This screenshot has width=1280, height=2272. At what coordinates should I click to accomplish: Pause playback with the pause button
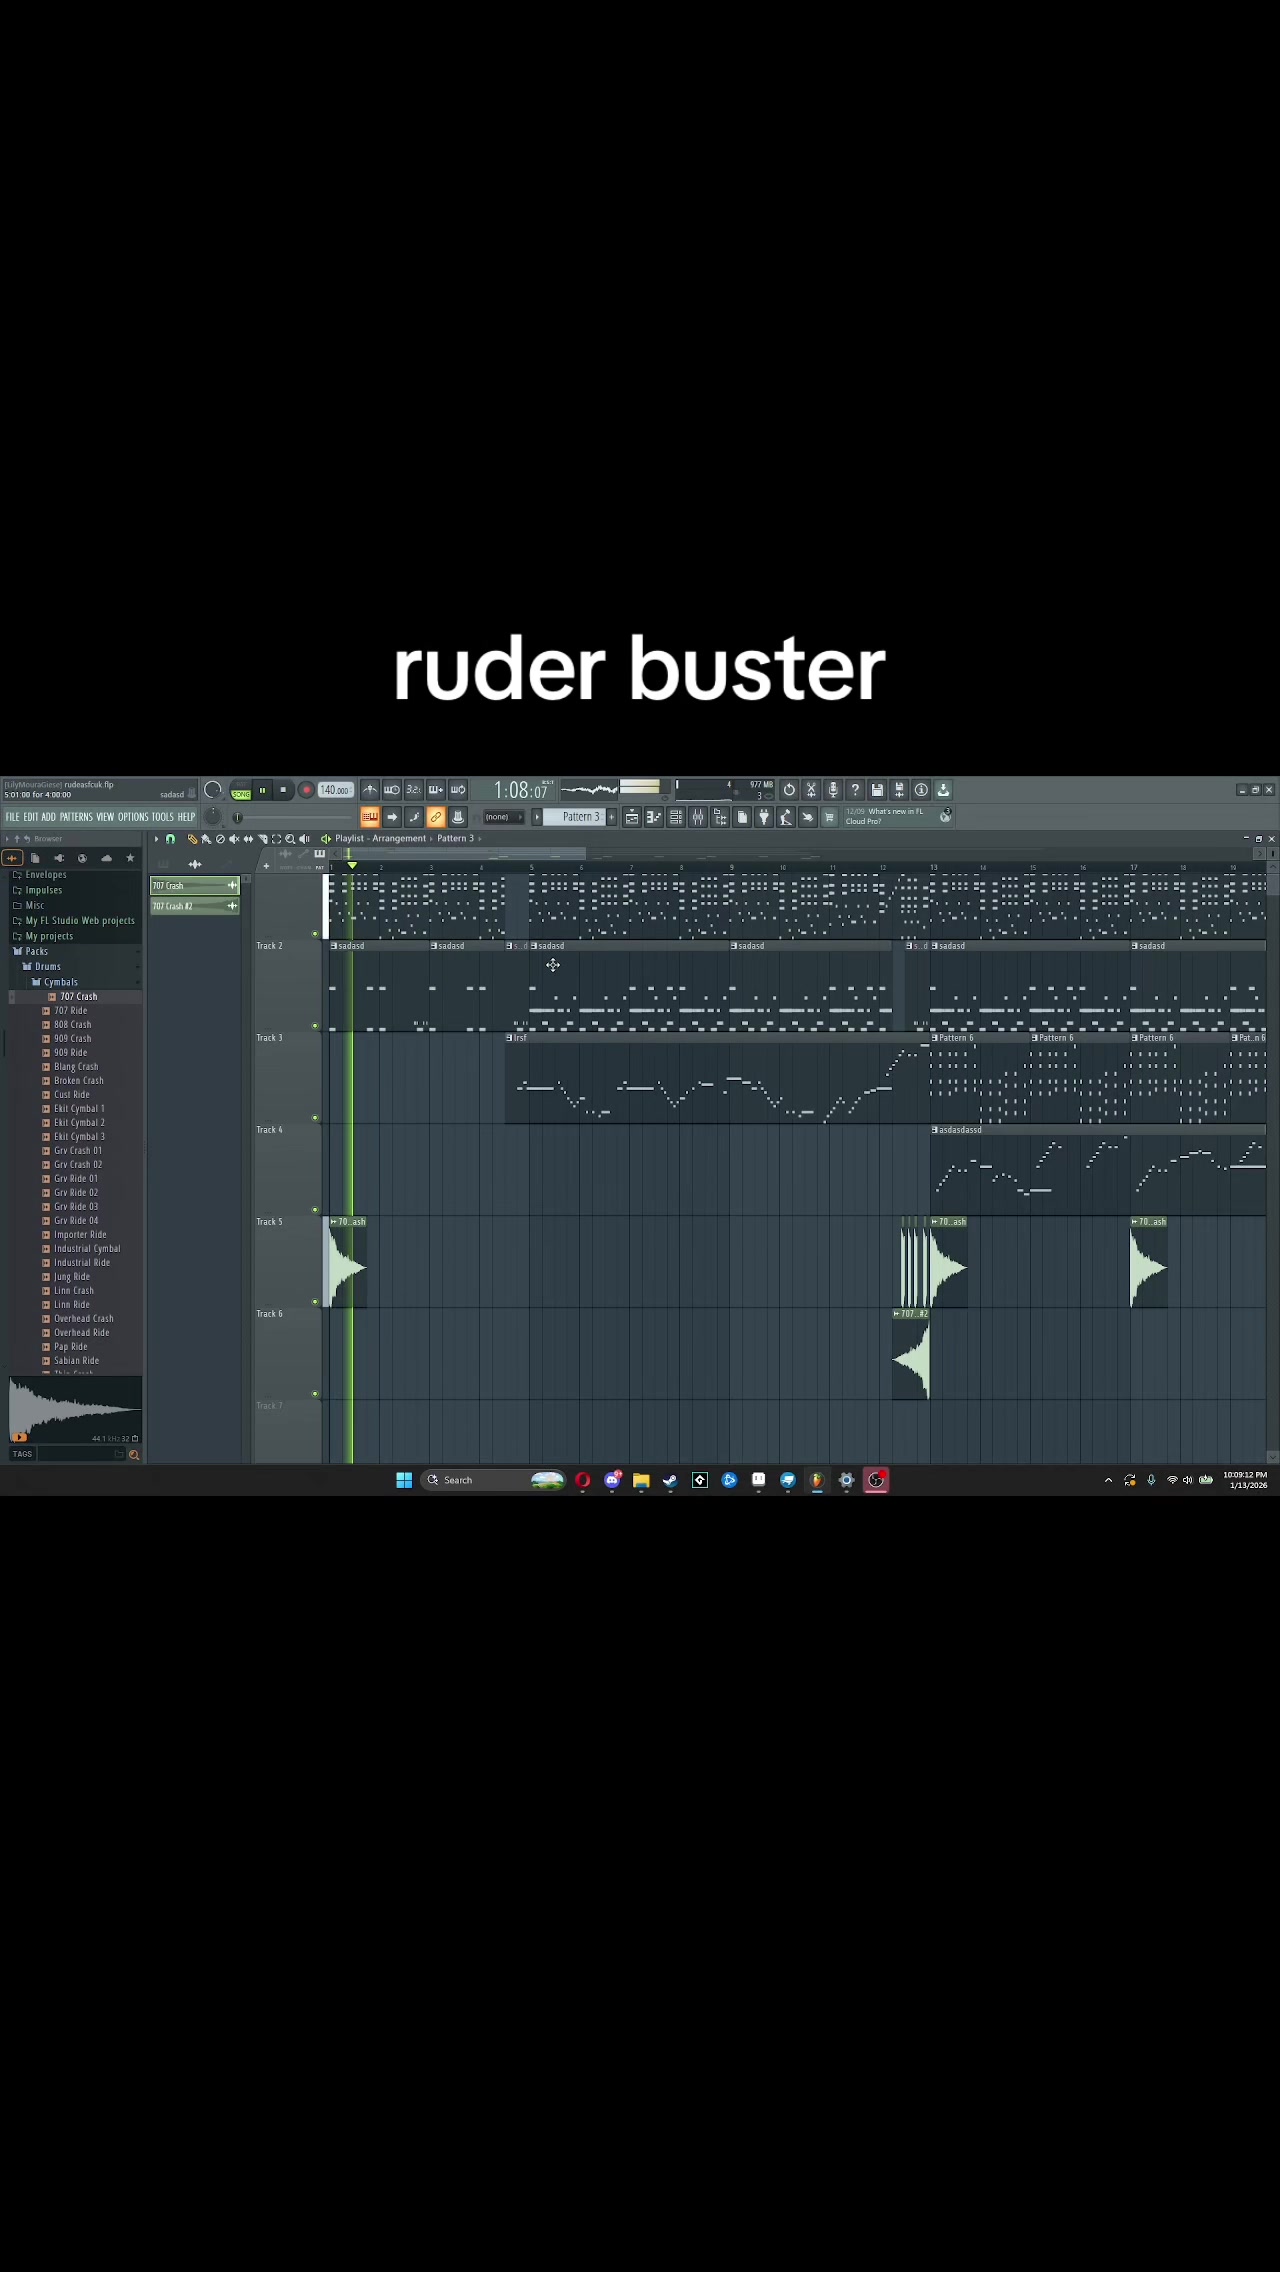point(262,790)
